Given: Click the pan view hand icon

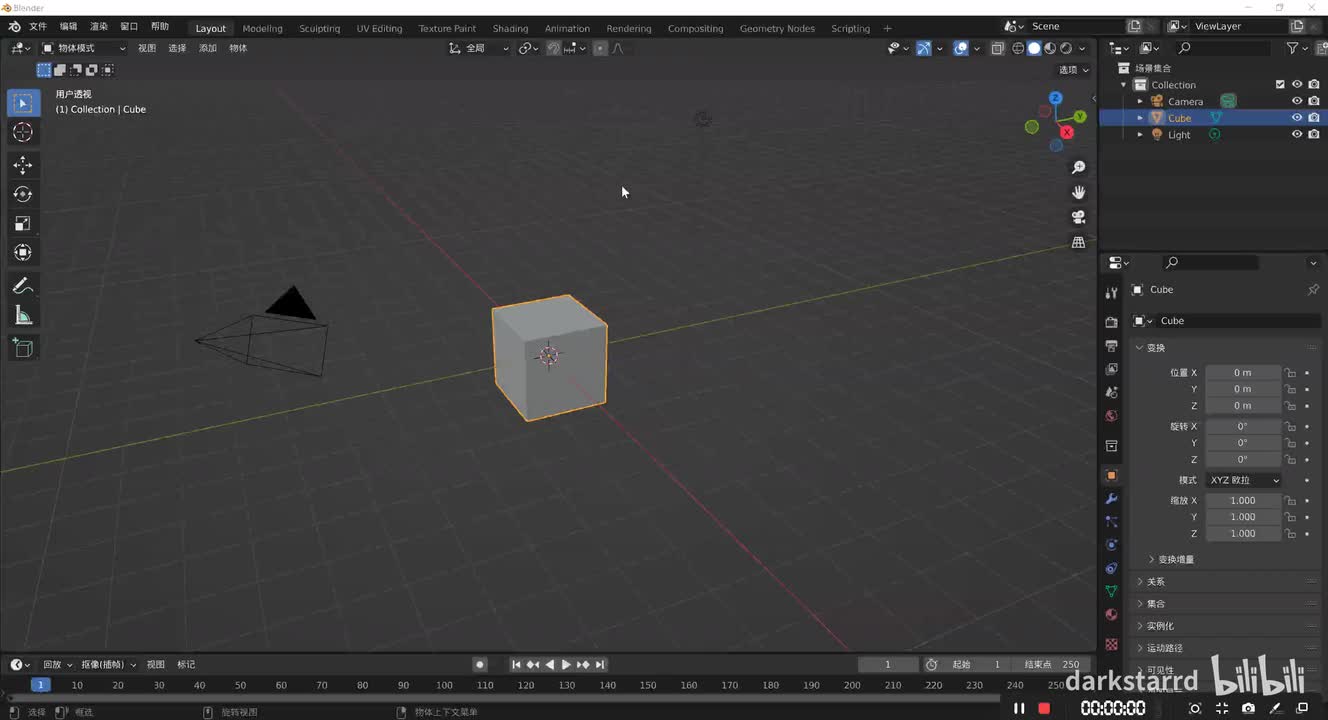Looking at the screenshot, I should [x=1078, y=192].
